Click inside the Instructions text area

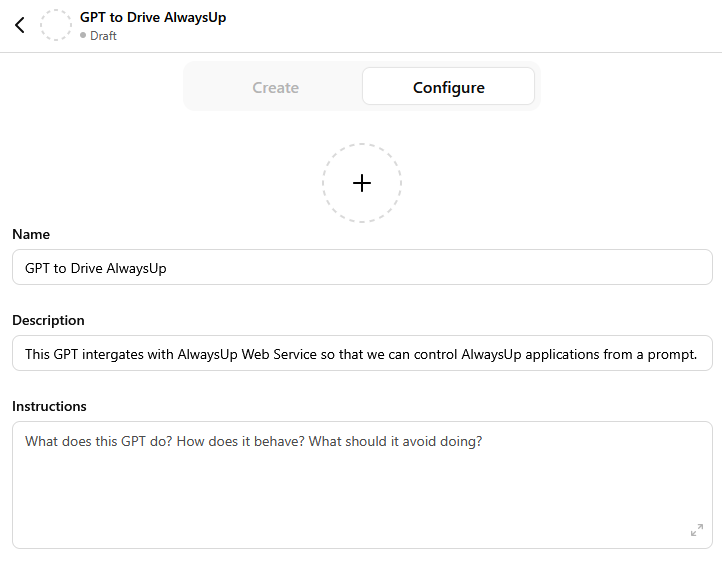[x=362, y=485]
